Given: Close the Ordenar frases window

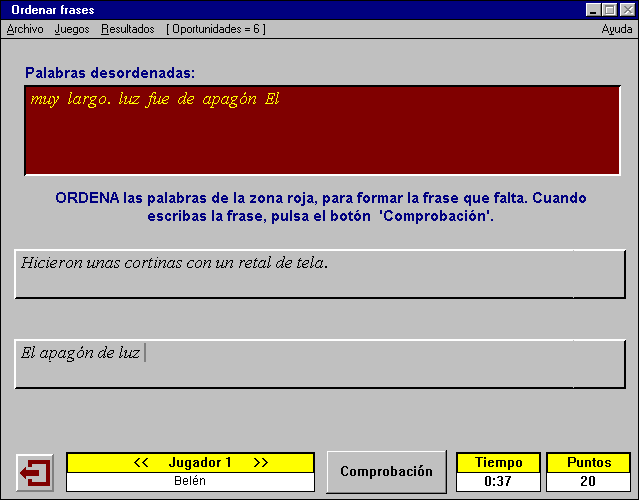Looking at the screenshot, I should point(626,9).
